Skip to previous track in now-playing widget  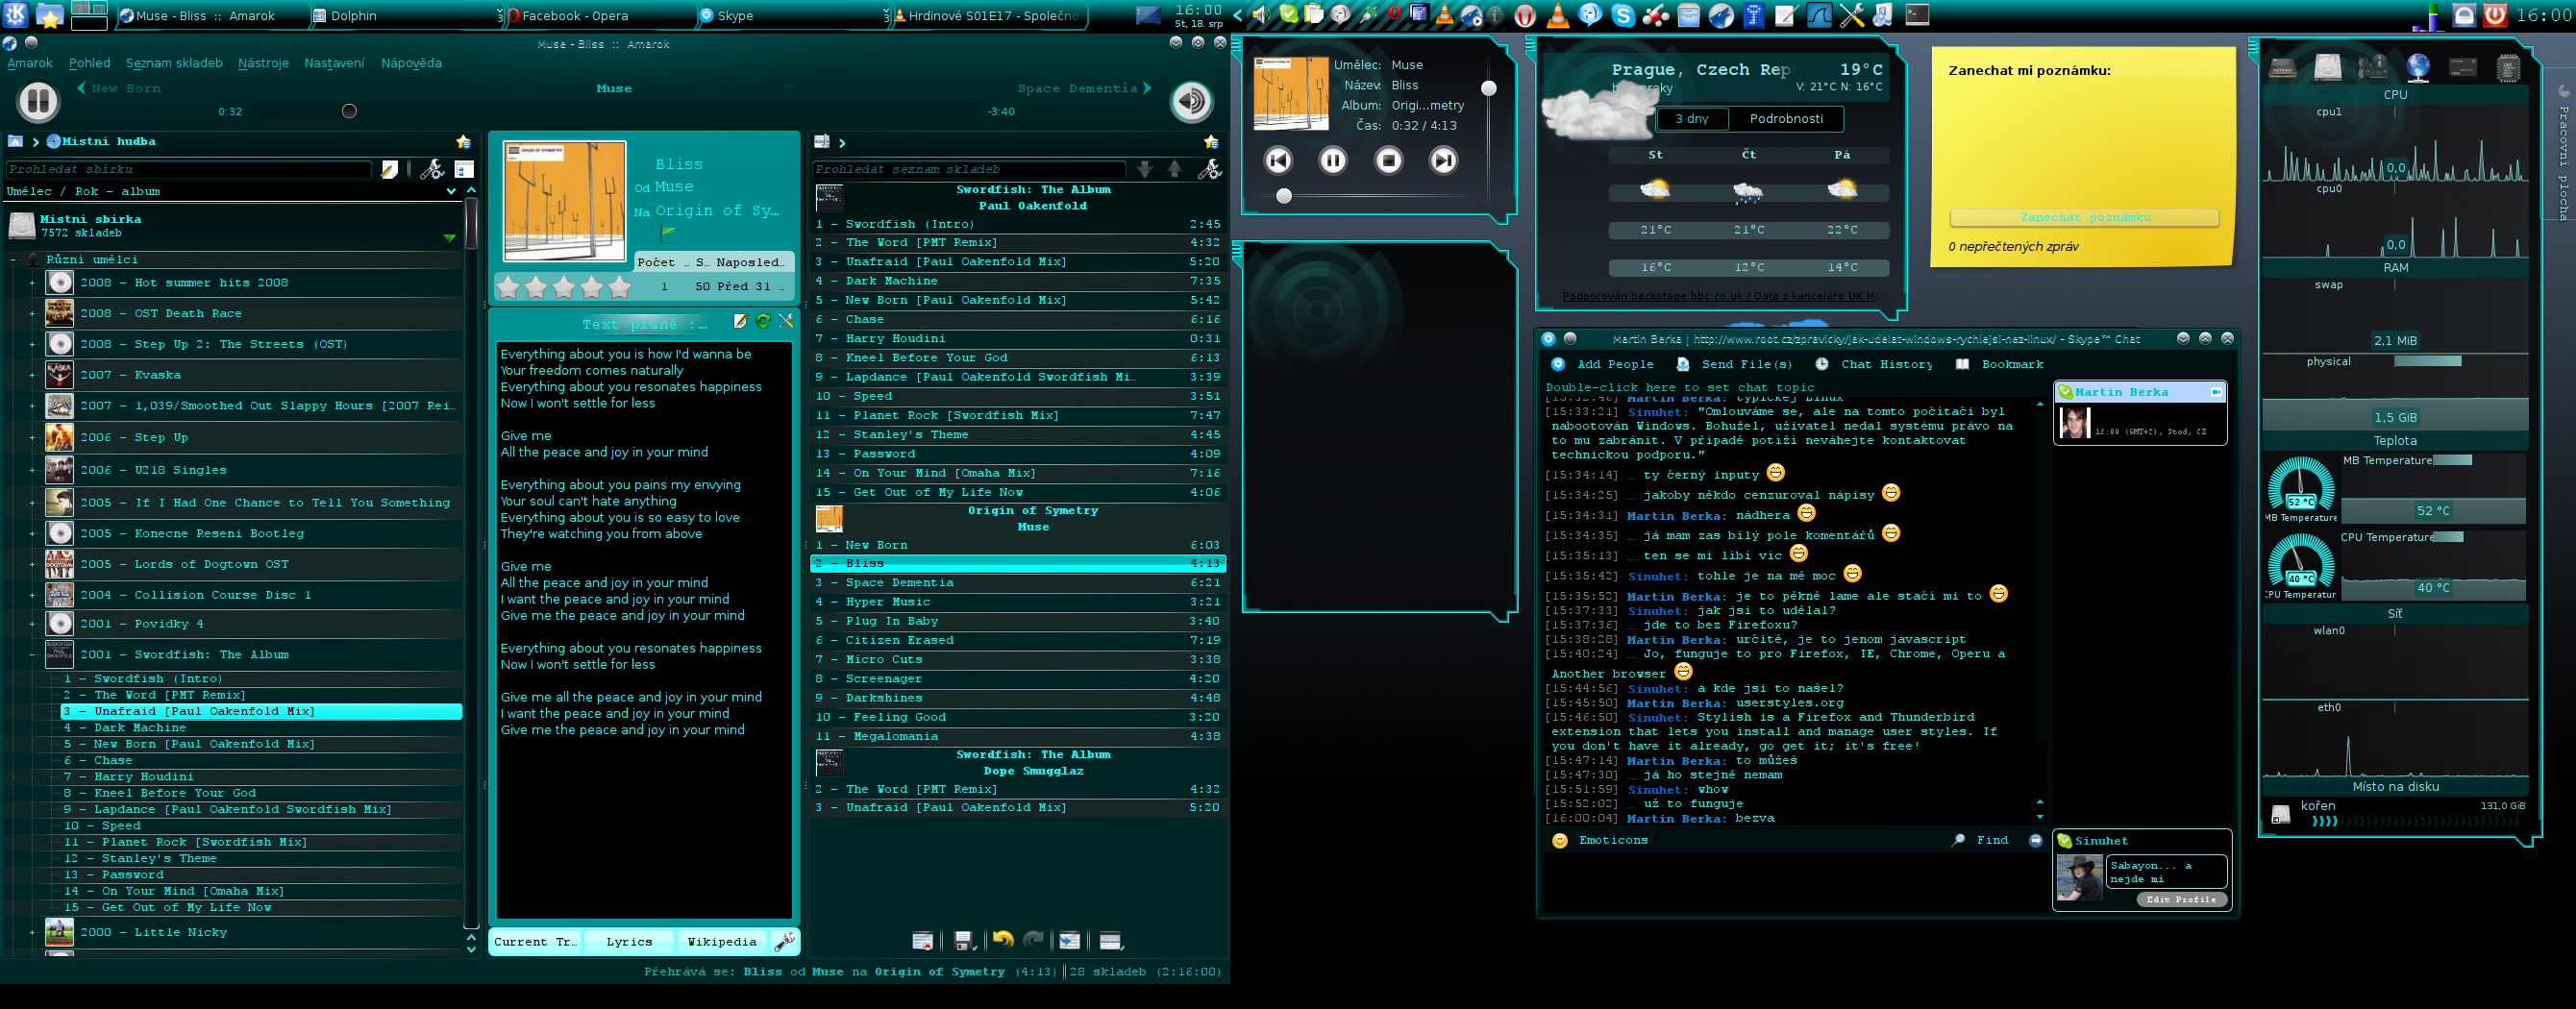pos(1278,160)
